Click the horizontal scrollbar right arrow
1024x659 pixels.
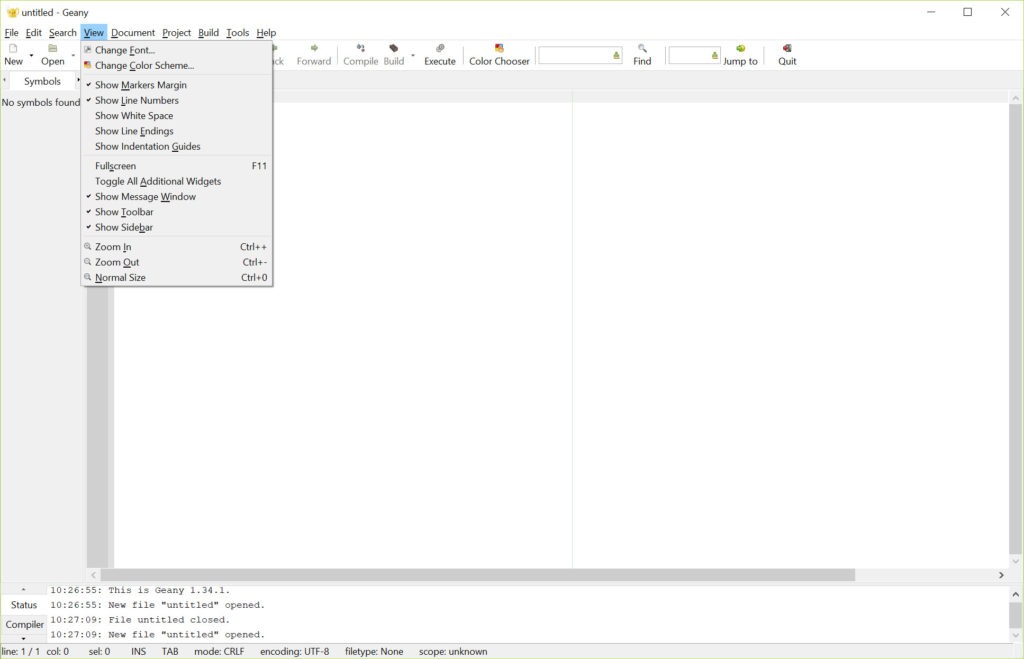(x=1001, y=575)
